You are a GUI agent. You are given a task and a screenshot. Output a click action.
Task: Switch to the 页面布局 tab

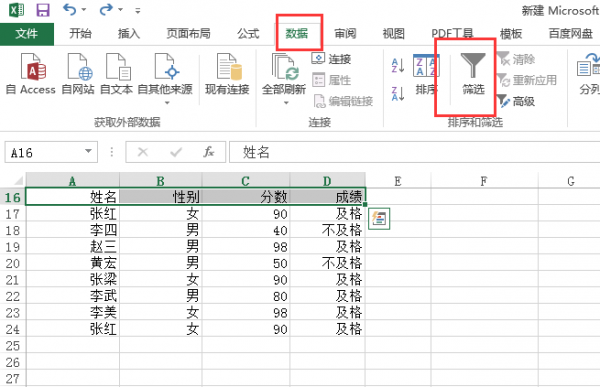[188, 34]
